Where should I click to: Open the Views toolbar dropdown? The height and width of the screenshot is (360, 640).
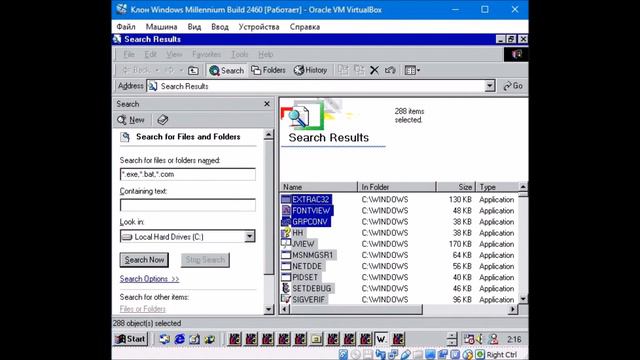pyautogui.click(x=412, y=70)
